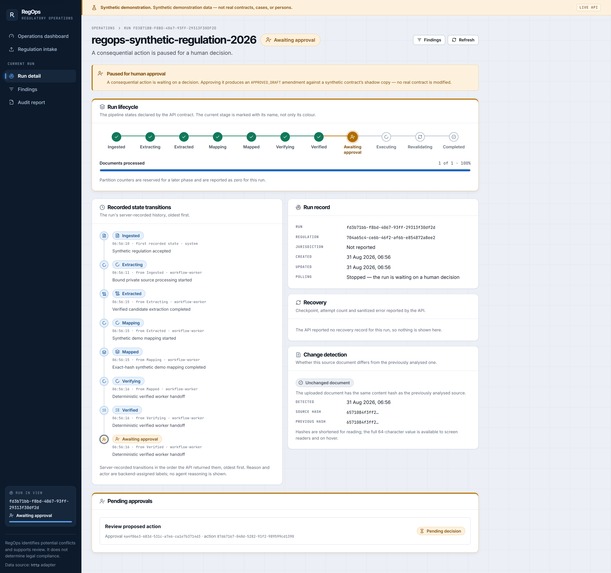Go to Regulation intake in sidebar
This screenshot has height=573, width=611.
pos(40,50)
